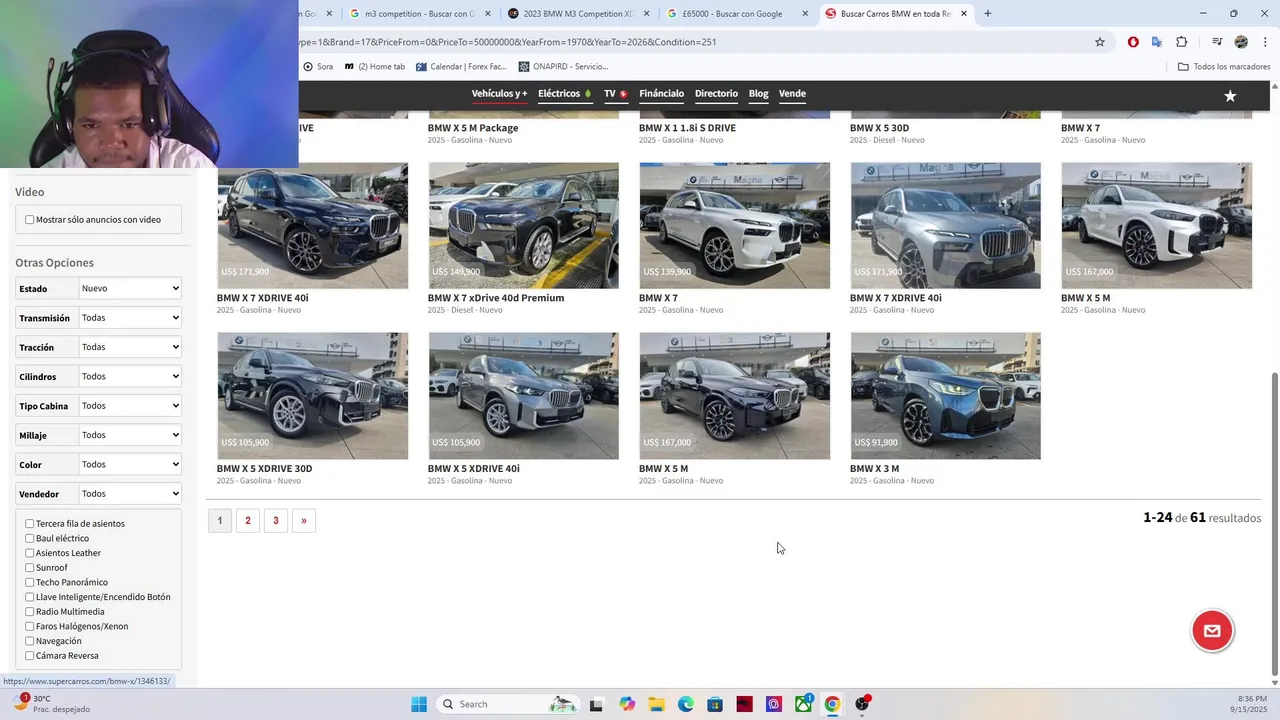Enable 'Llave Inteligente/Encendido Botón' checkbox
1280x720 pixels.
click(x=30, y=597)
